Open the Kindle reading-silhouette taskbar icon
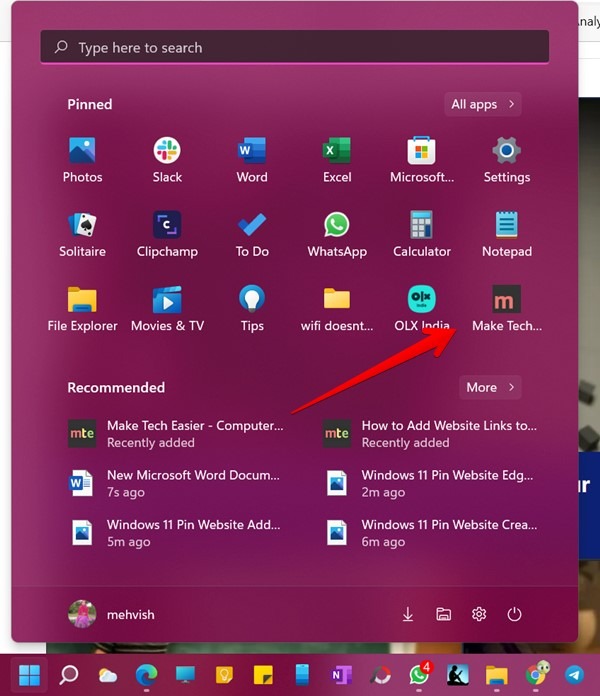Viewport: 600px width, 696px height. click(x=458, y=675)
